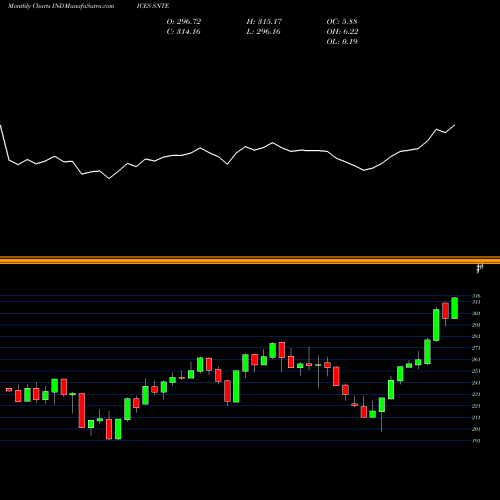Click the 271 price axis label
The width and height of the screenshot is (500, 500).
pyautogui.click(x=476, y=348)
